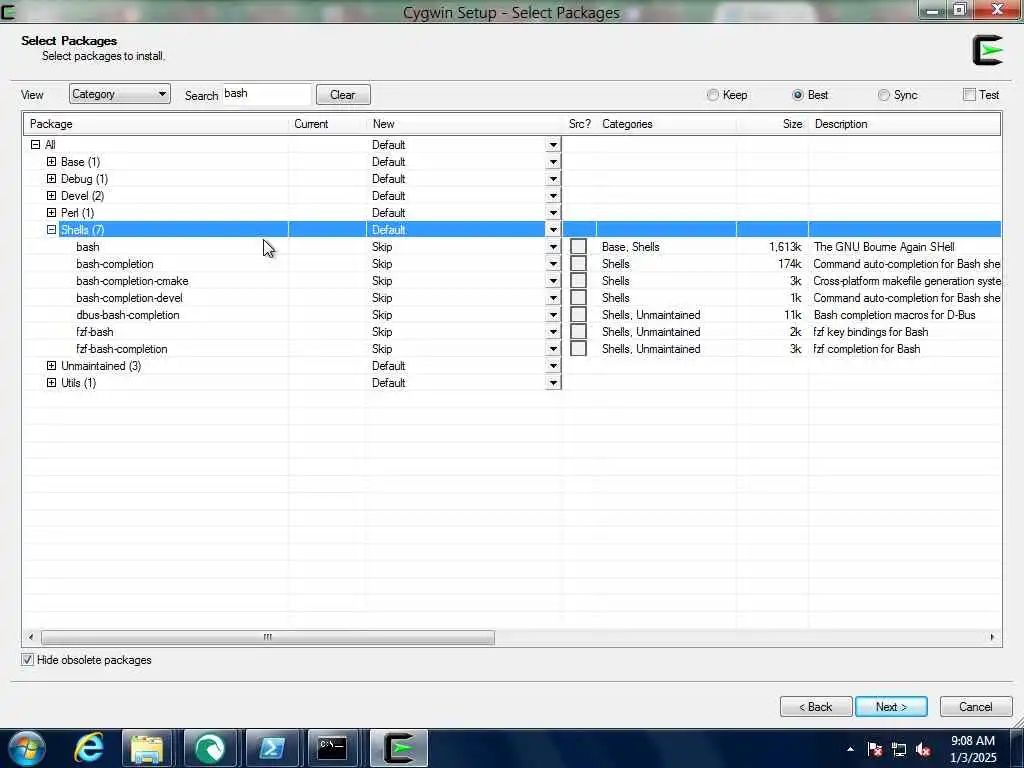Open the Windows Start menu
Screen dimensions: 1024x768
point(27,748)
